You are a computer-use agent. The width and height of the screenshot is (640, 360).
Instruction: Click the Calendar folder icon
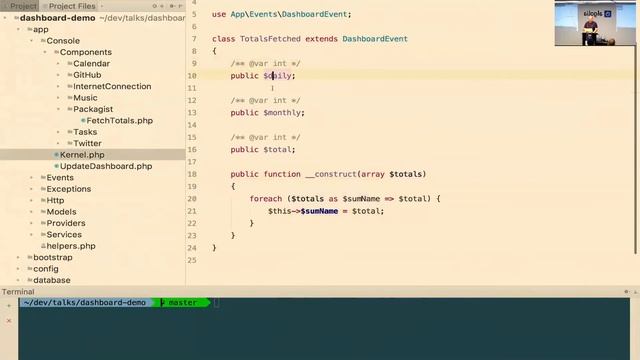click(70, 64)
